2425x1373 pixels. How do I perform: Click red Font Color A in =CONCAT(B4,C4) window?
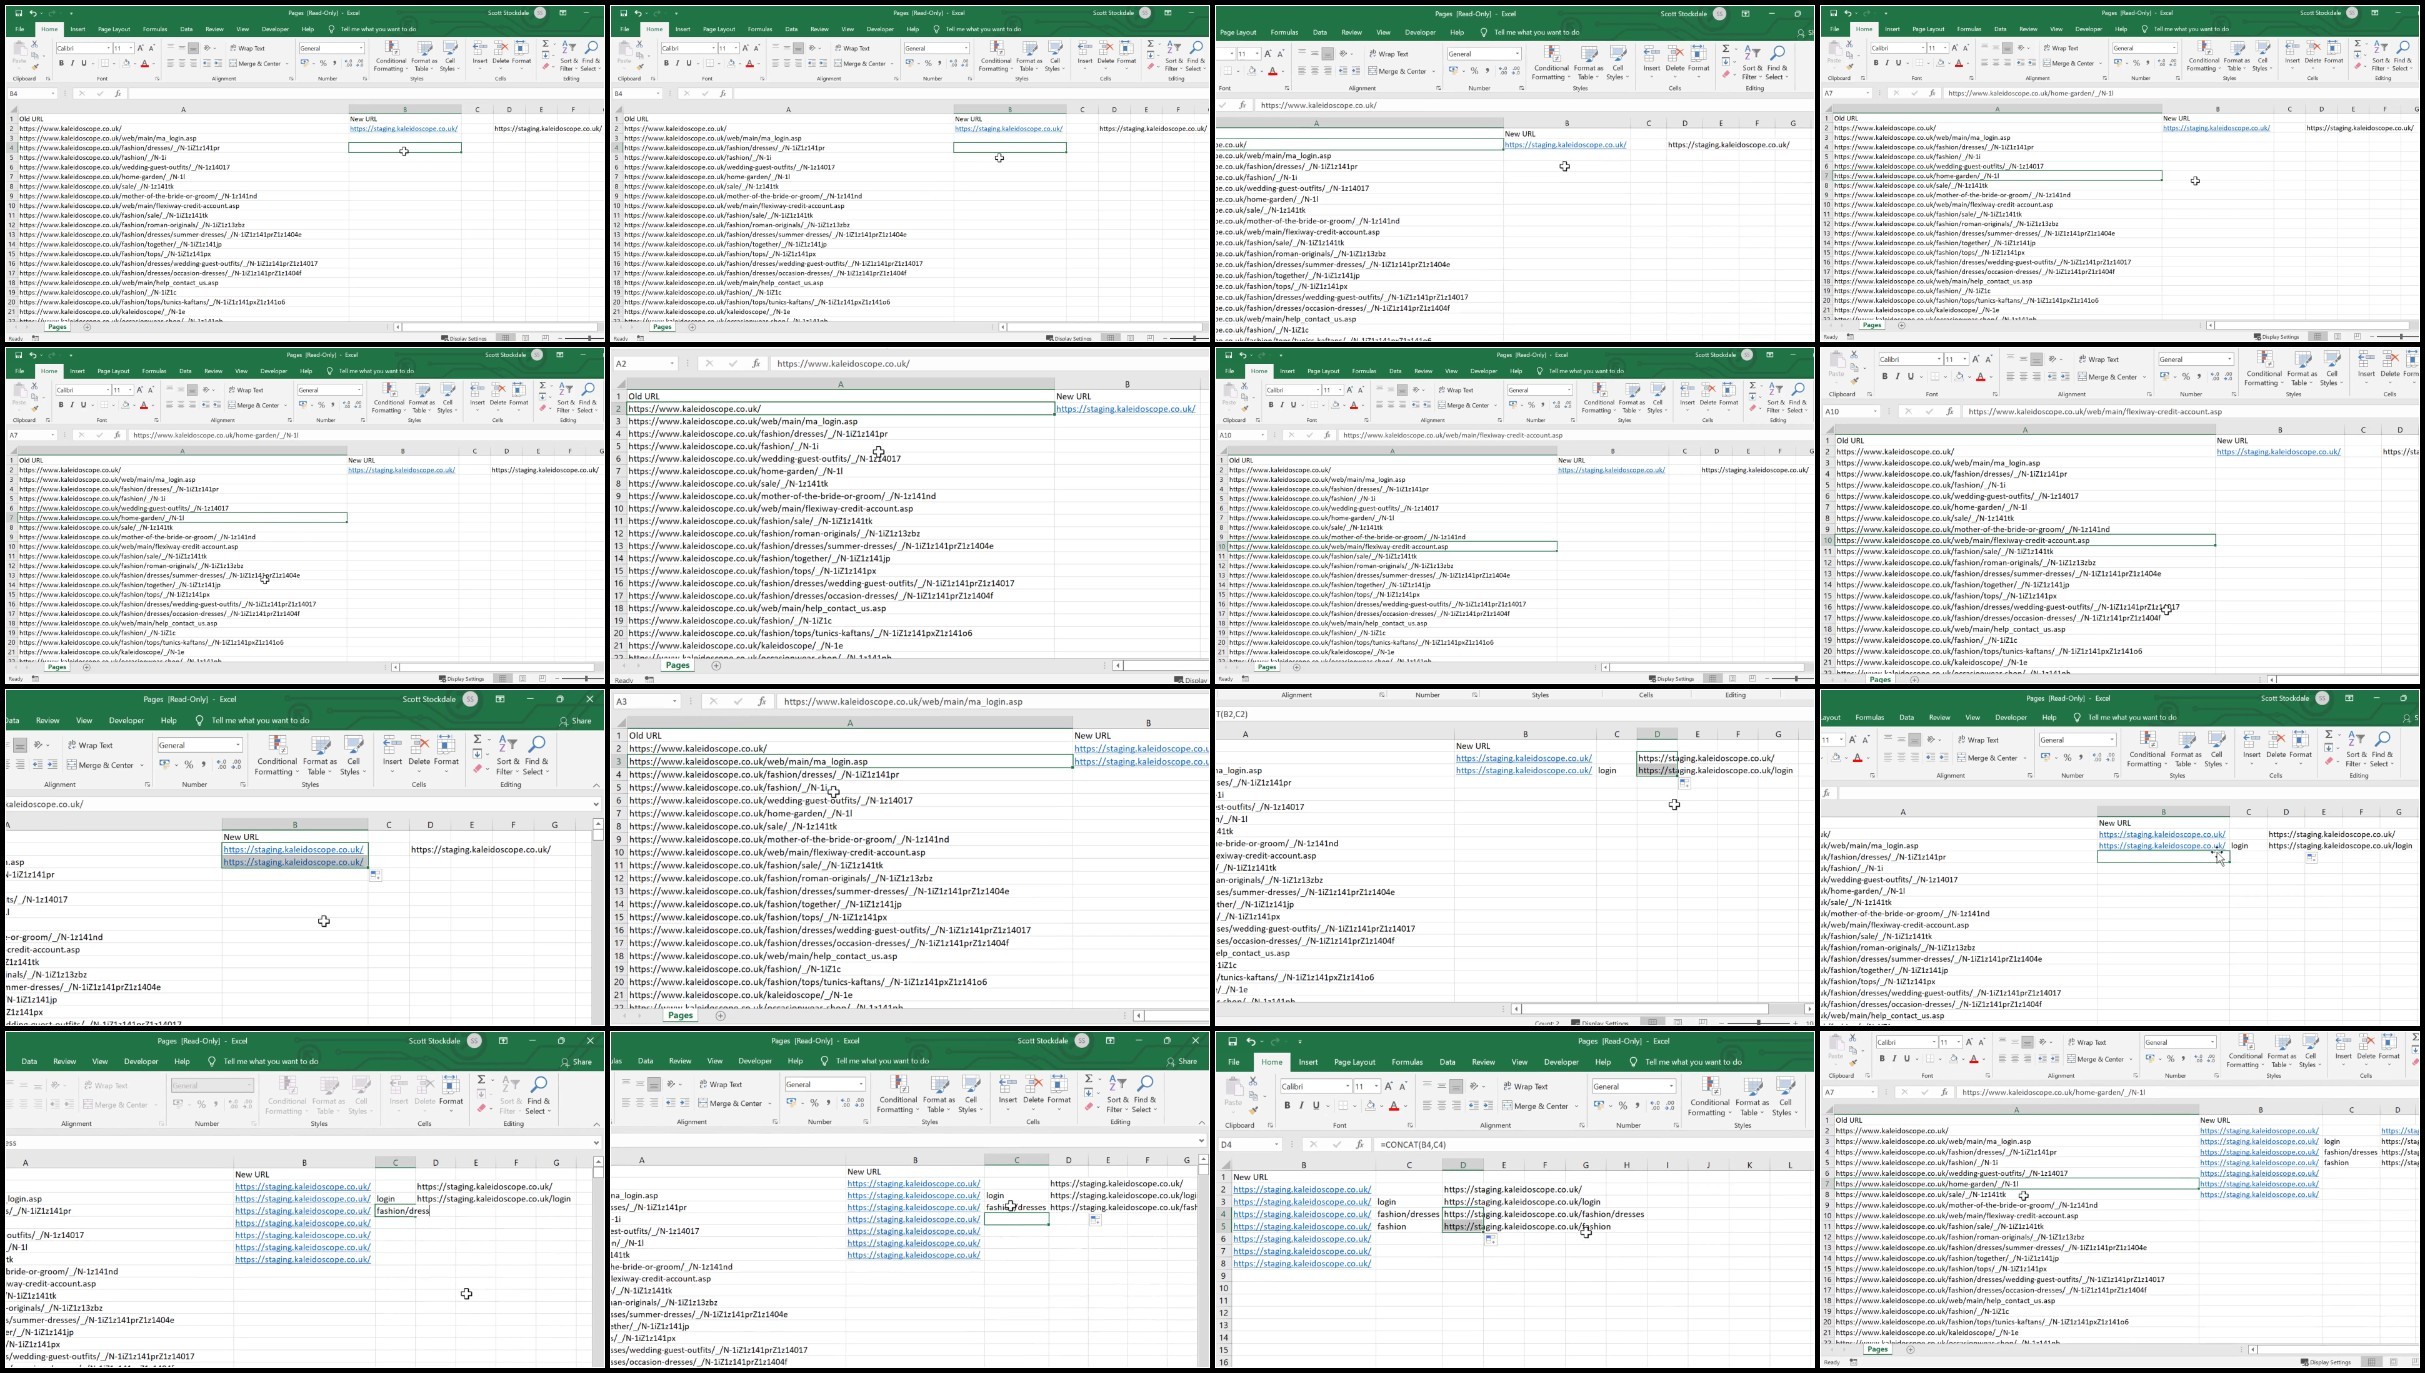[x=1394, y=1105]
